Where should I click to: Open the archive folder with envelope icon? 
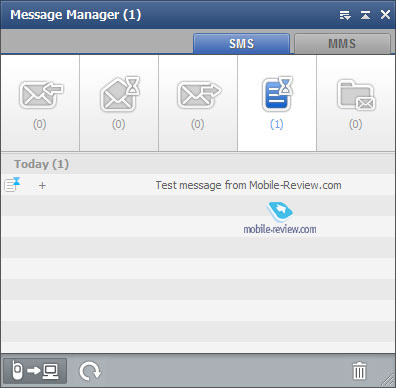pyautogui.click(x=356, y=103)
